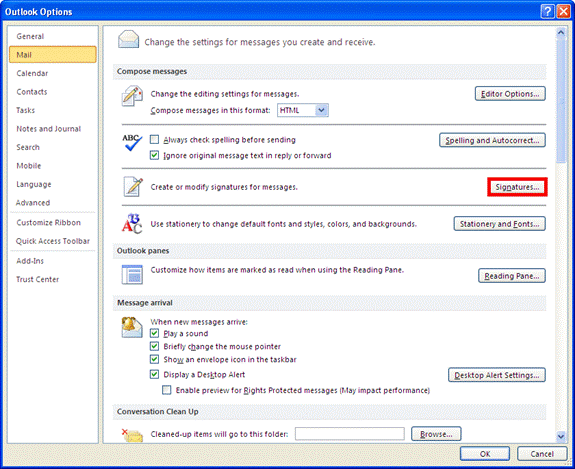Select the Mail category

(52, 55)
